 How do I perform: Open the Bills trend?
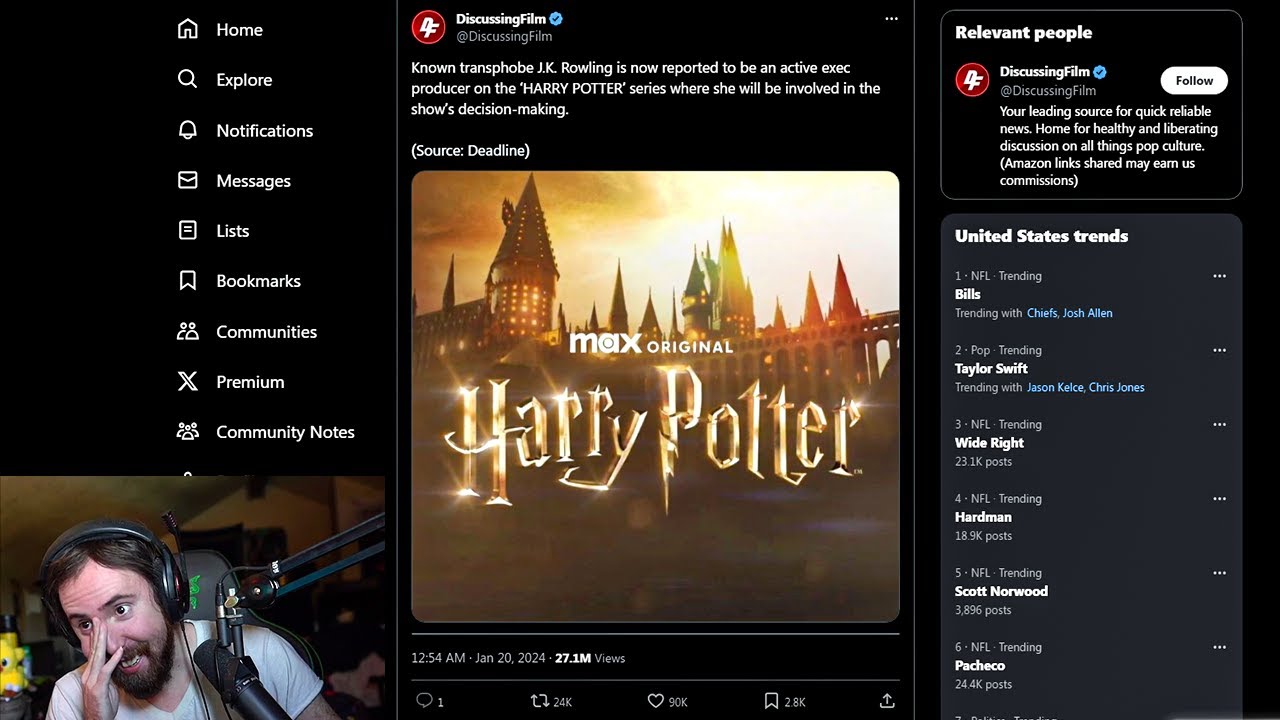coord(967,294)
